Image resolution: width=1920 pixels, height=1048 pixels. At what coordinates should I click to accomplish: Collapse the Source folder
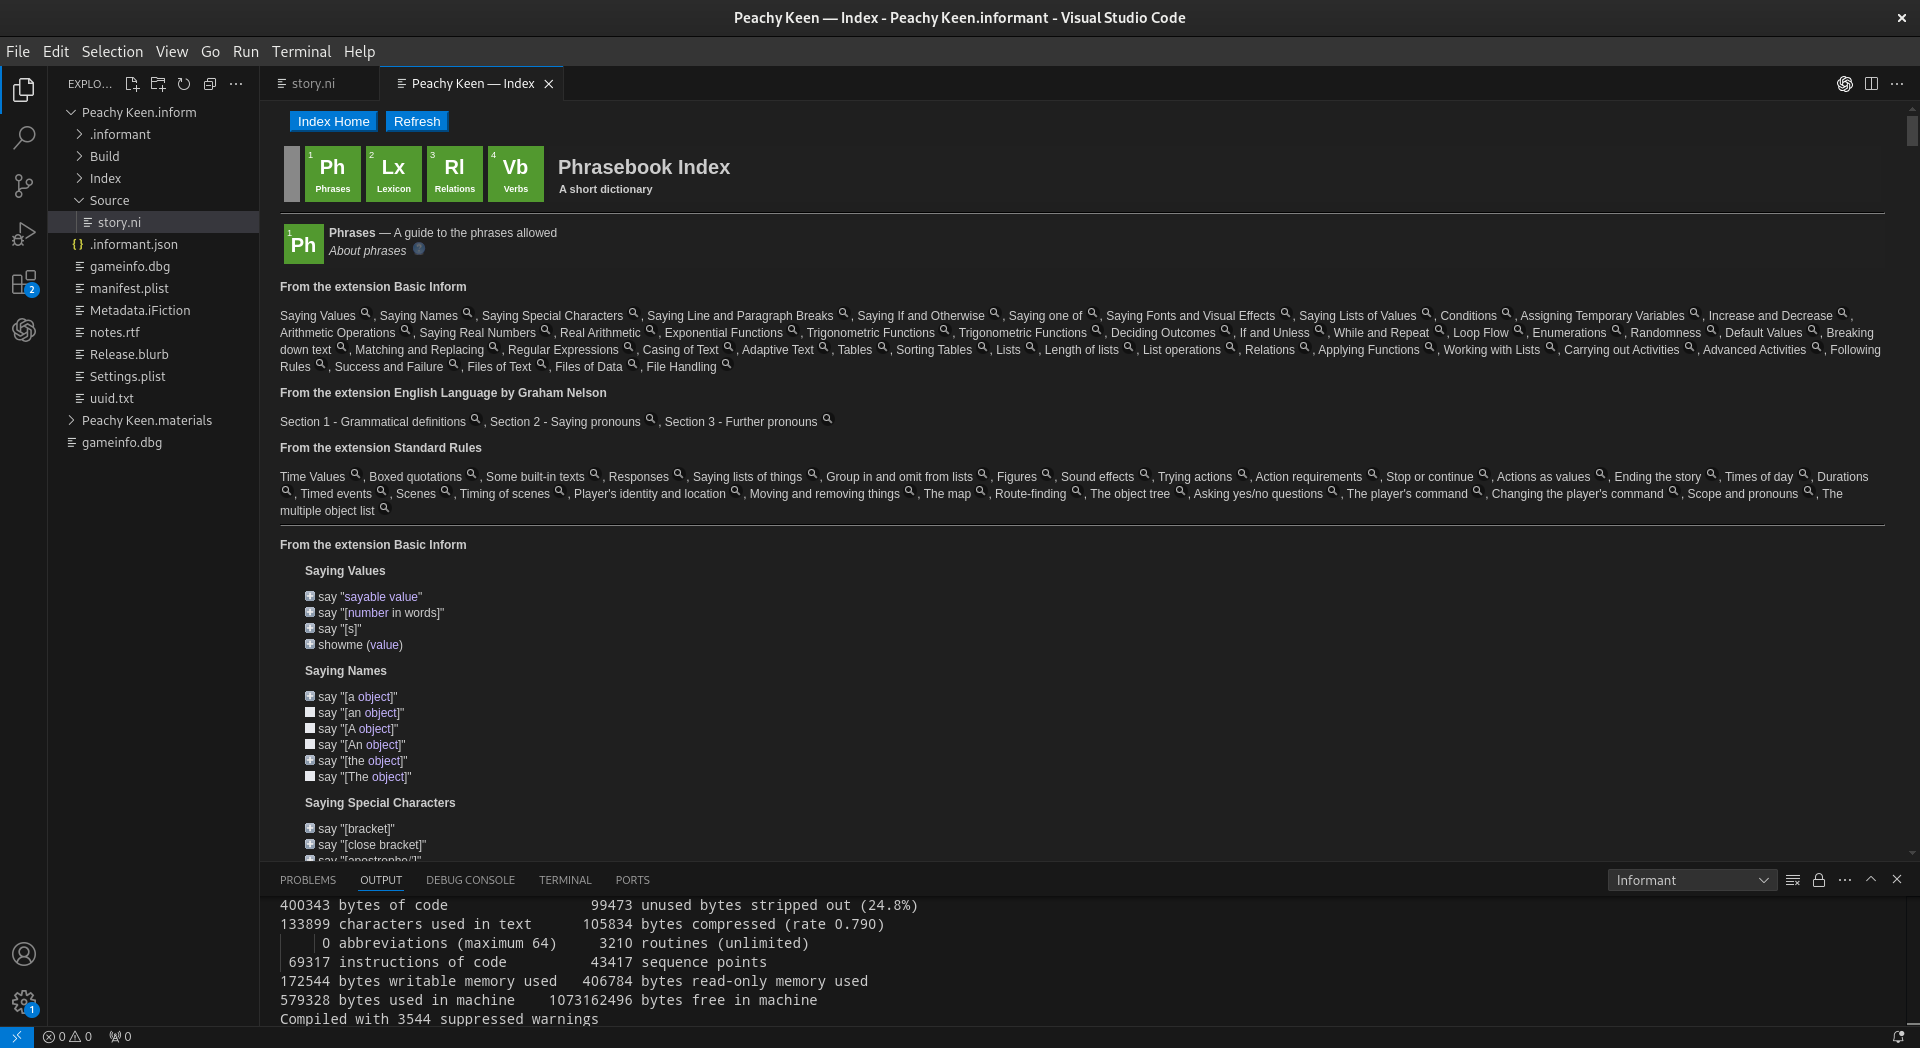(x=155, y=200)
